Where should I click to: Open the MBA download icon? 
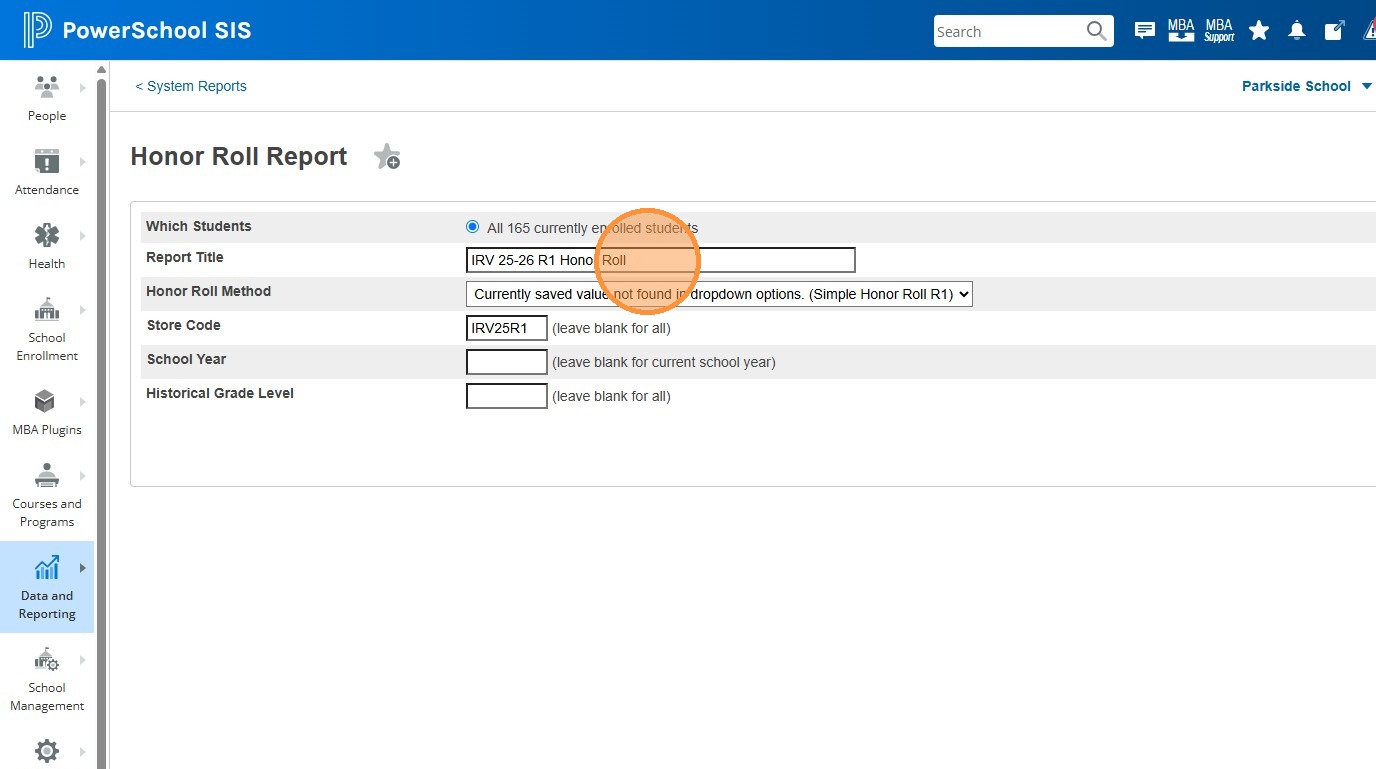[x=1181, y=30]
